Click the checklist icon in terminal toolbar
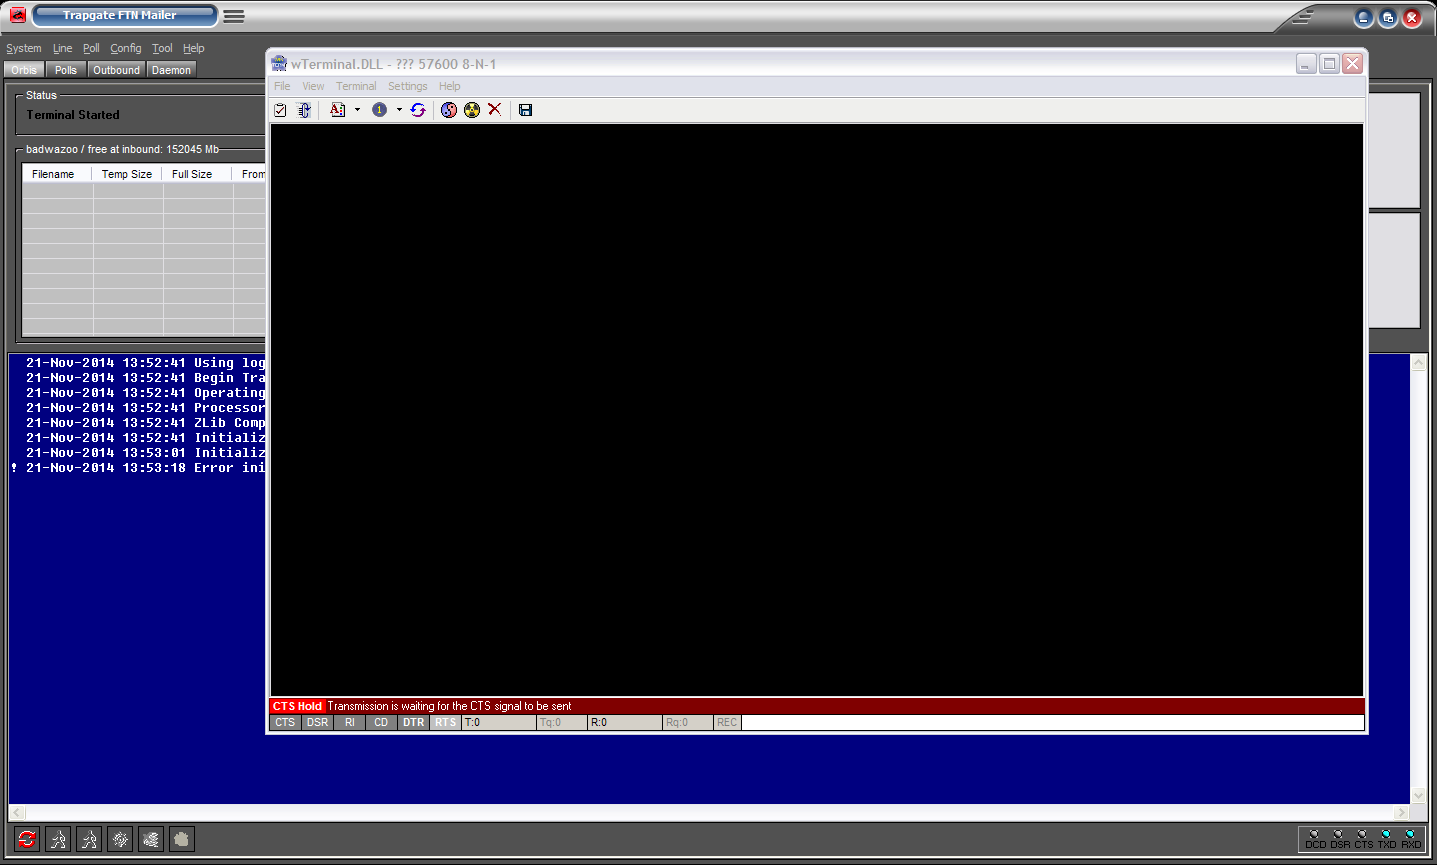 (x=281, y=110)
